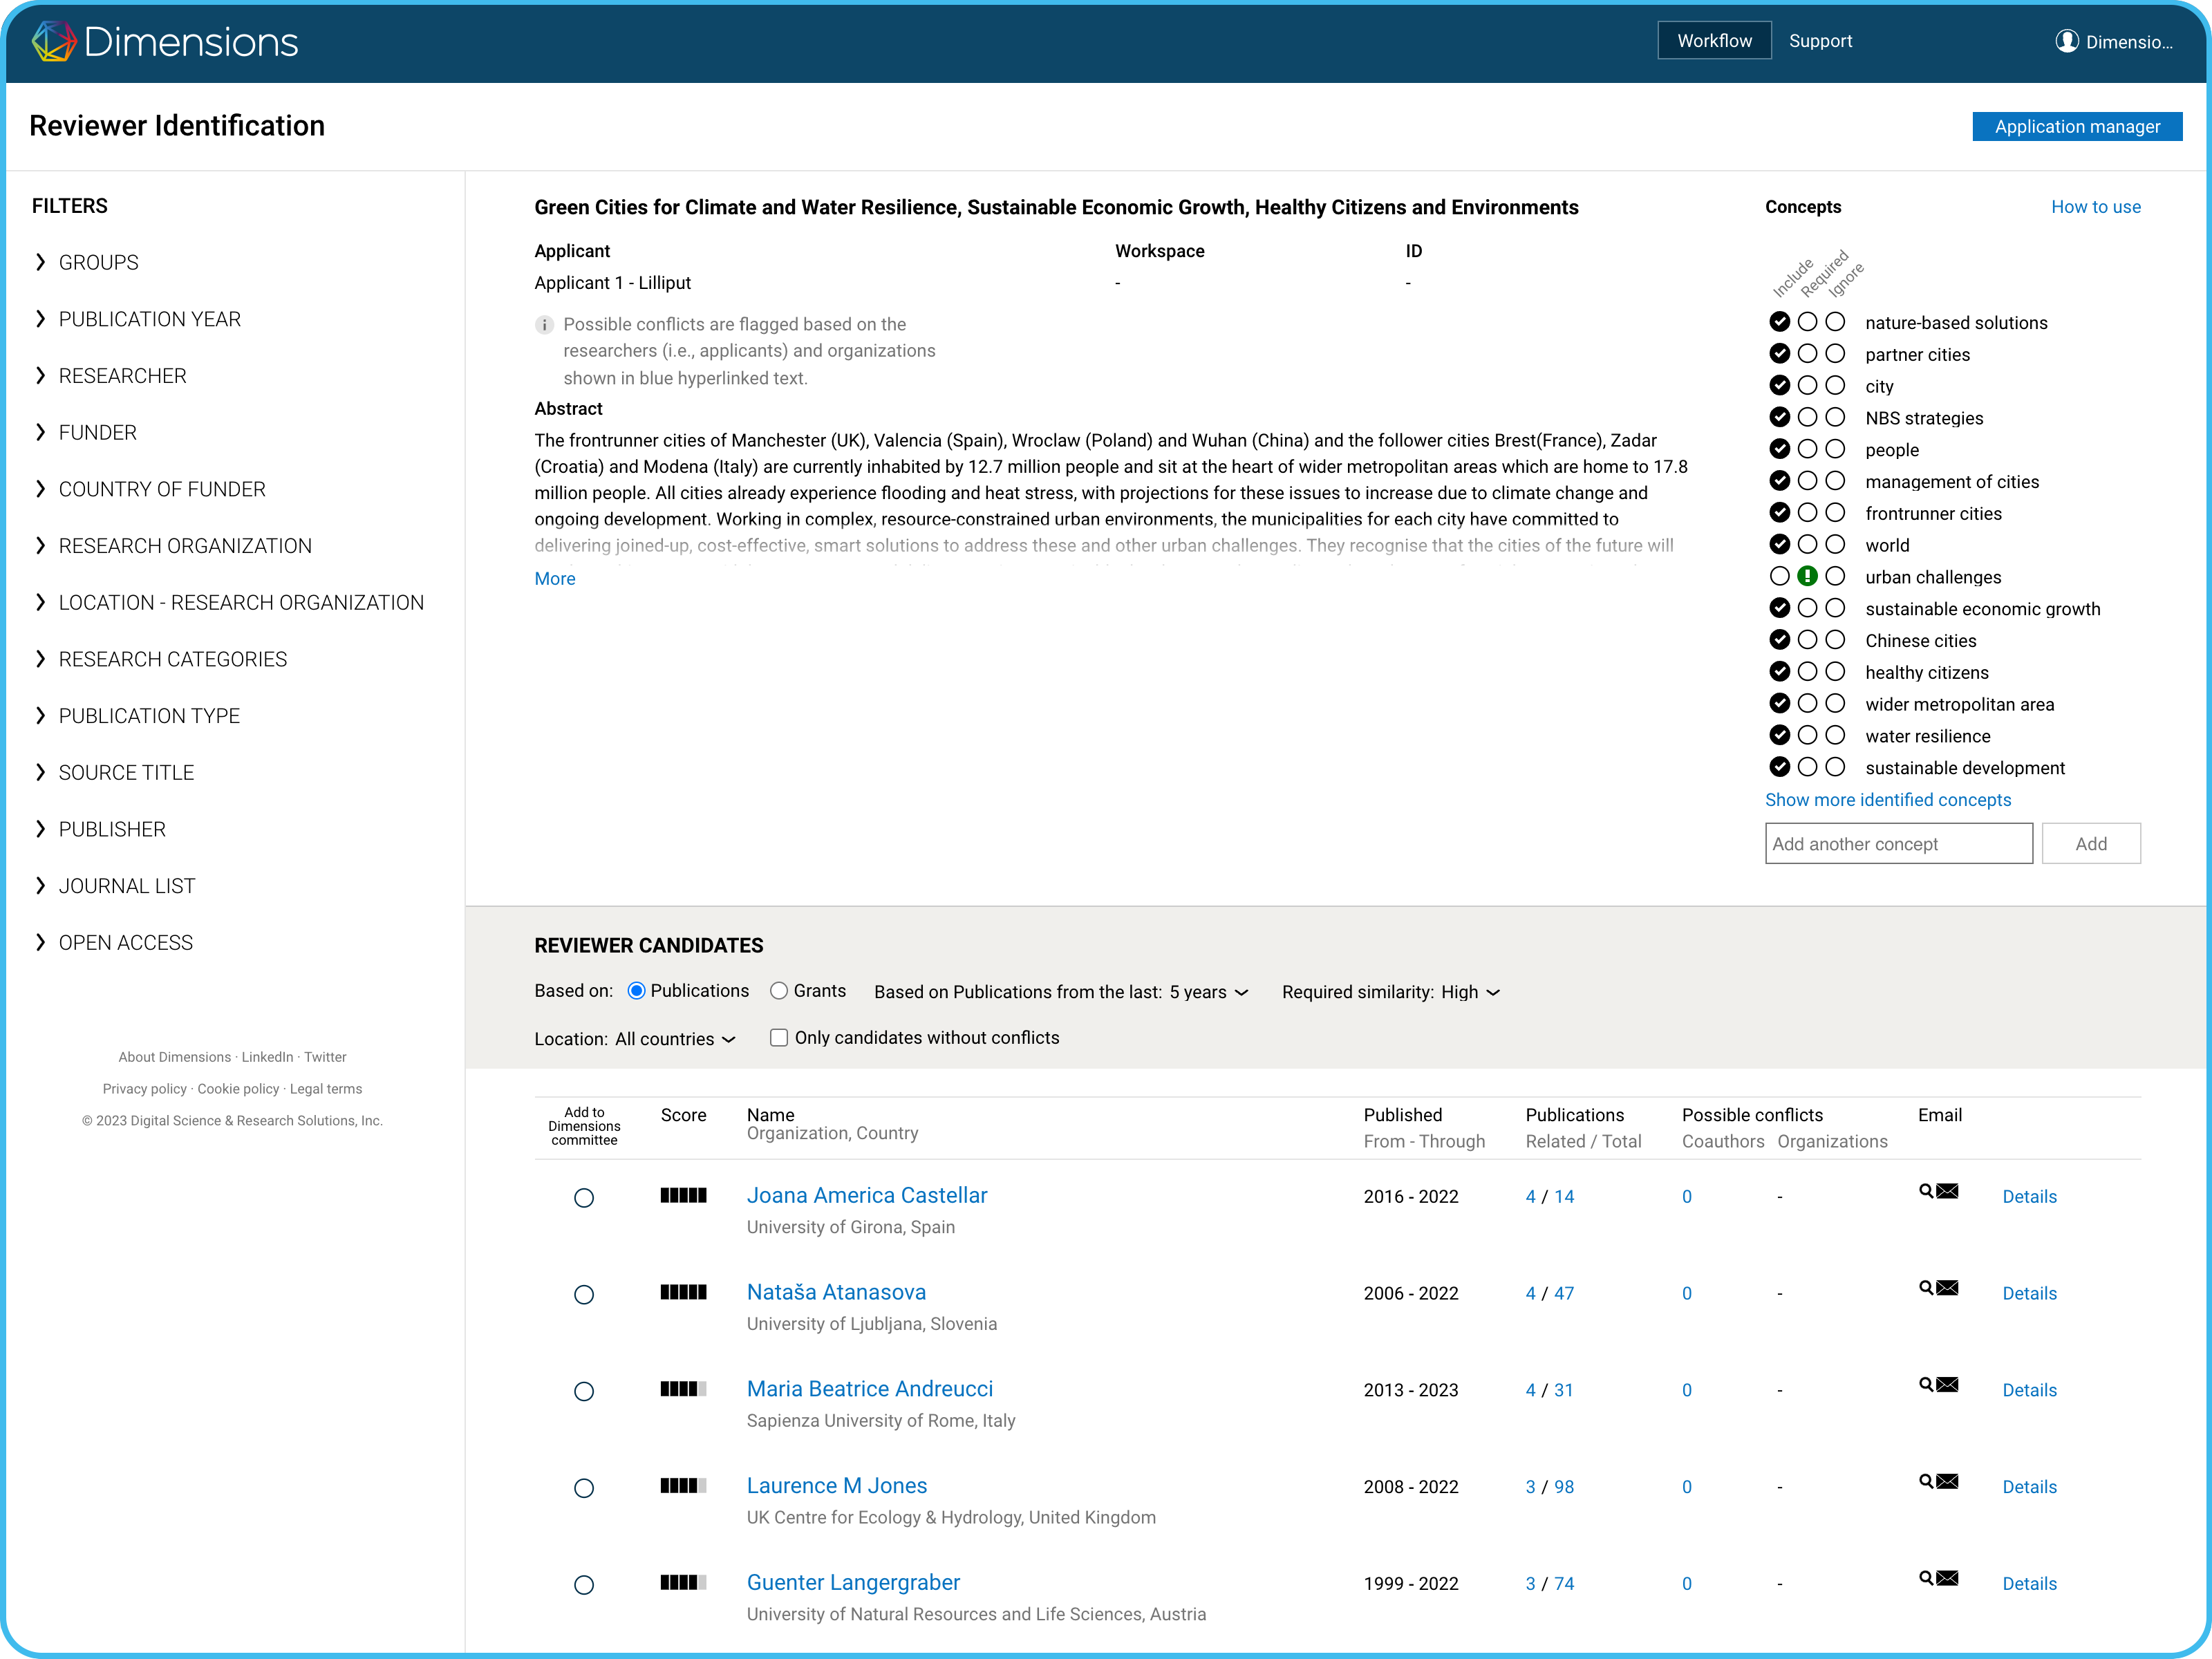Click search email icon for Maria Beatrice Andreucci
This screenshot has height=1659, width=2212.
tap(1926, 1385)
